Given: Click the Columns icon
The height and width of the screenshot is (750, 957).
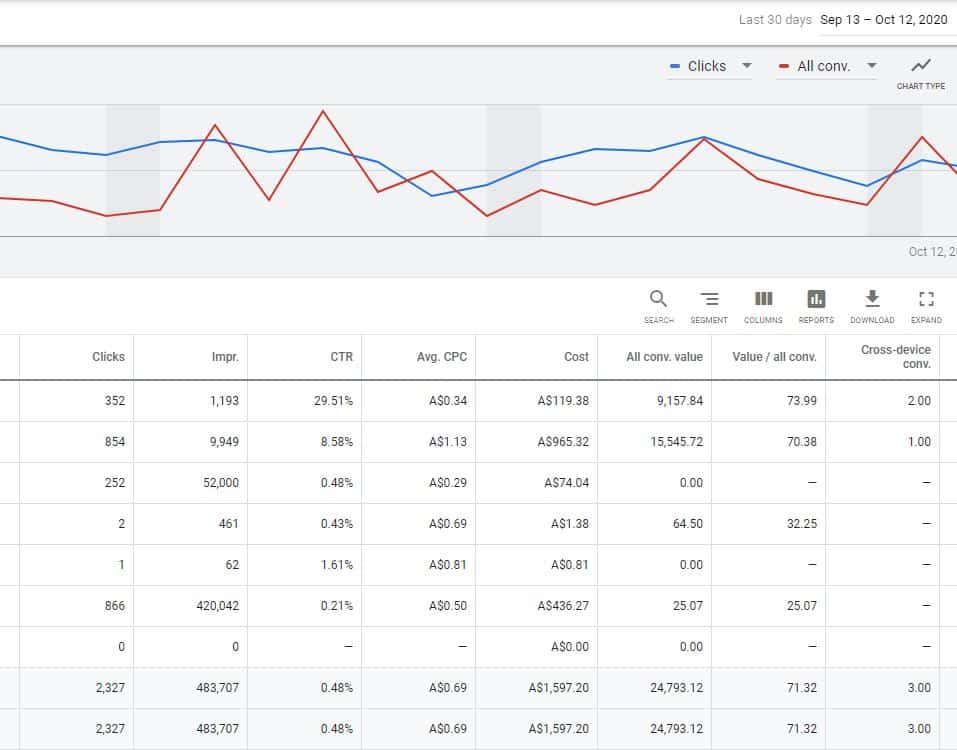Looking at the screenshot, I should (763, 299).
